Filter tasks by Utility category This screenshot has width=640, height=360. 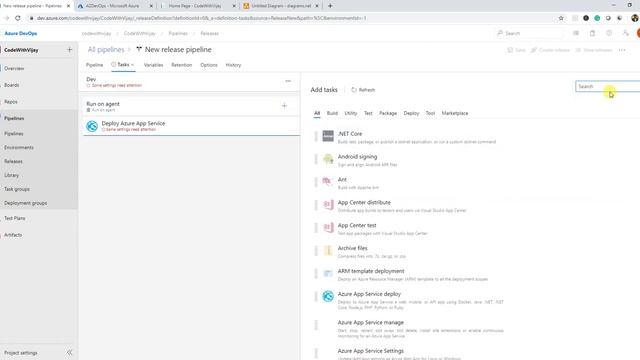pyautogui.click(x=351, y=113)
